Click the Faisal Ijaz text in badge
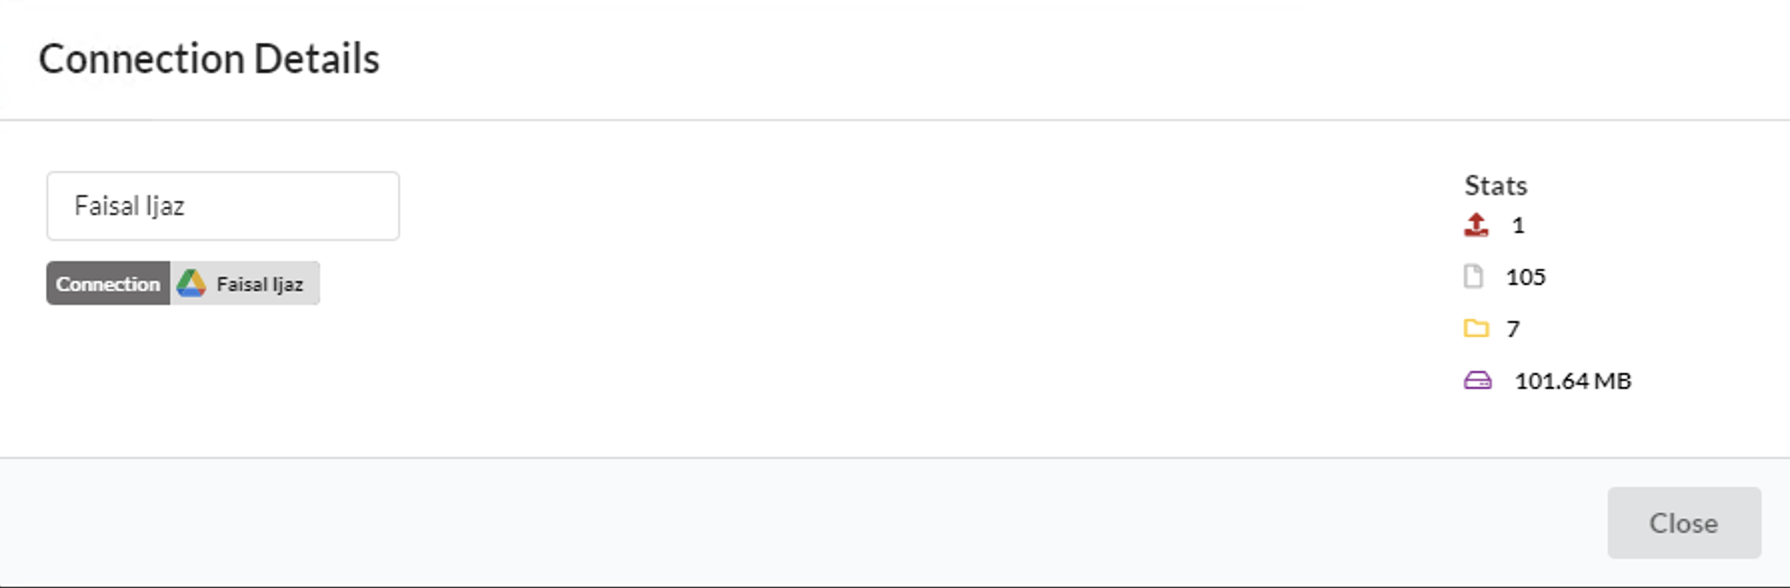The height and width of the screenshot is (588, 1790). tap(260, 284)
